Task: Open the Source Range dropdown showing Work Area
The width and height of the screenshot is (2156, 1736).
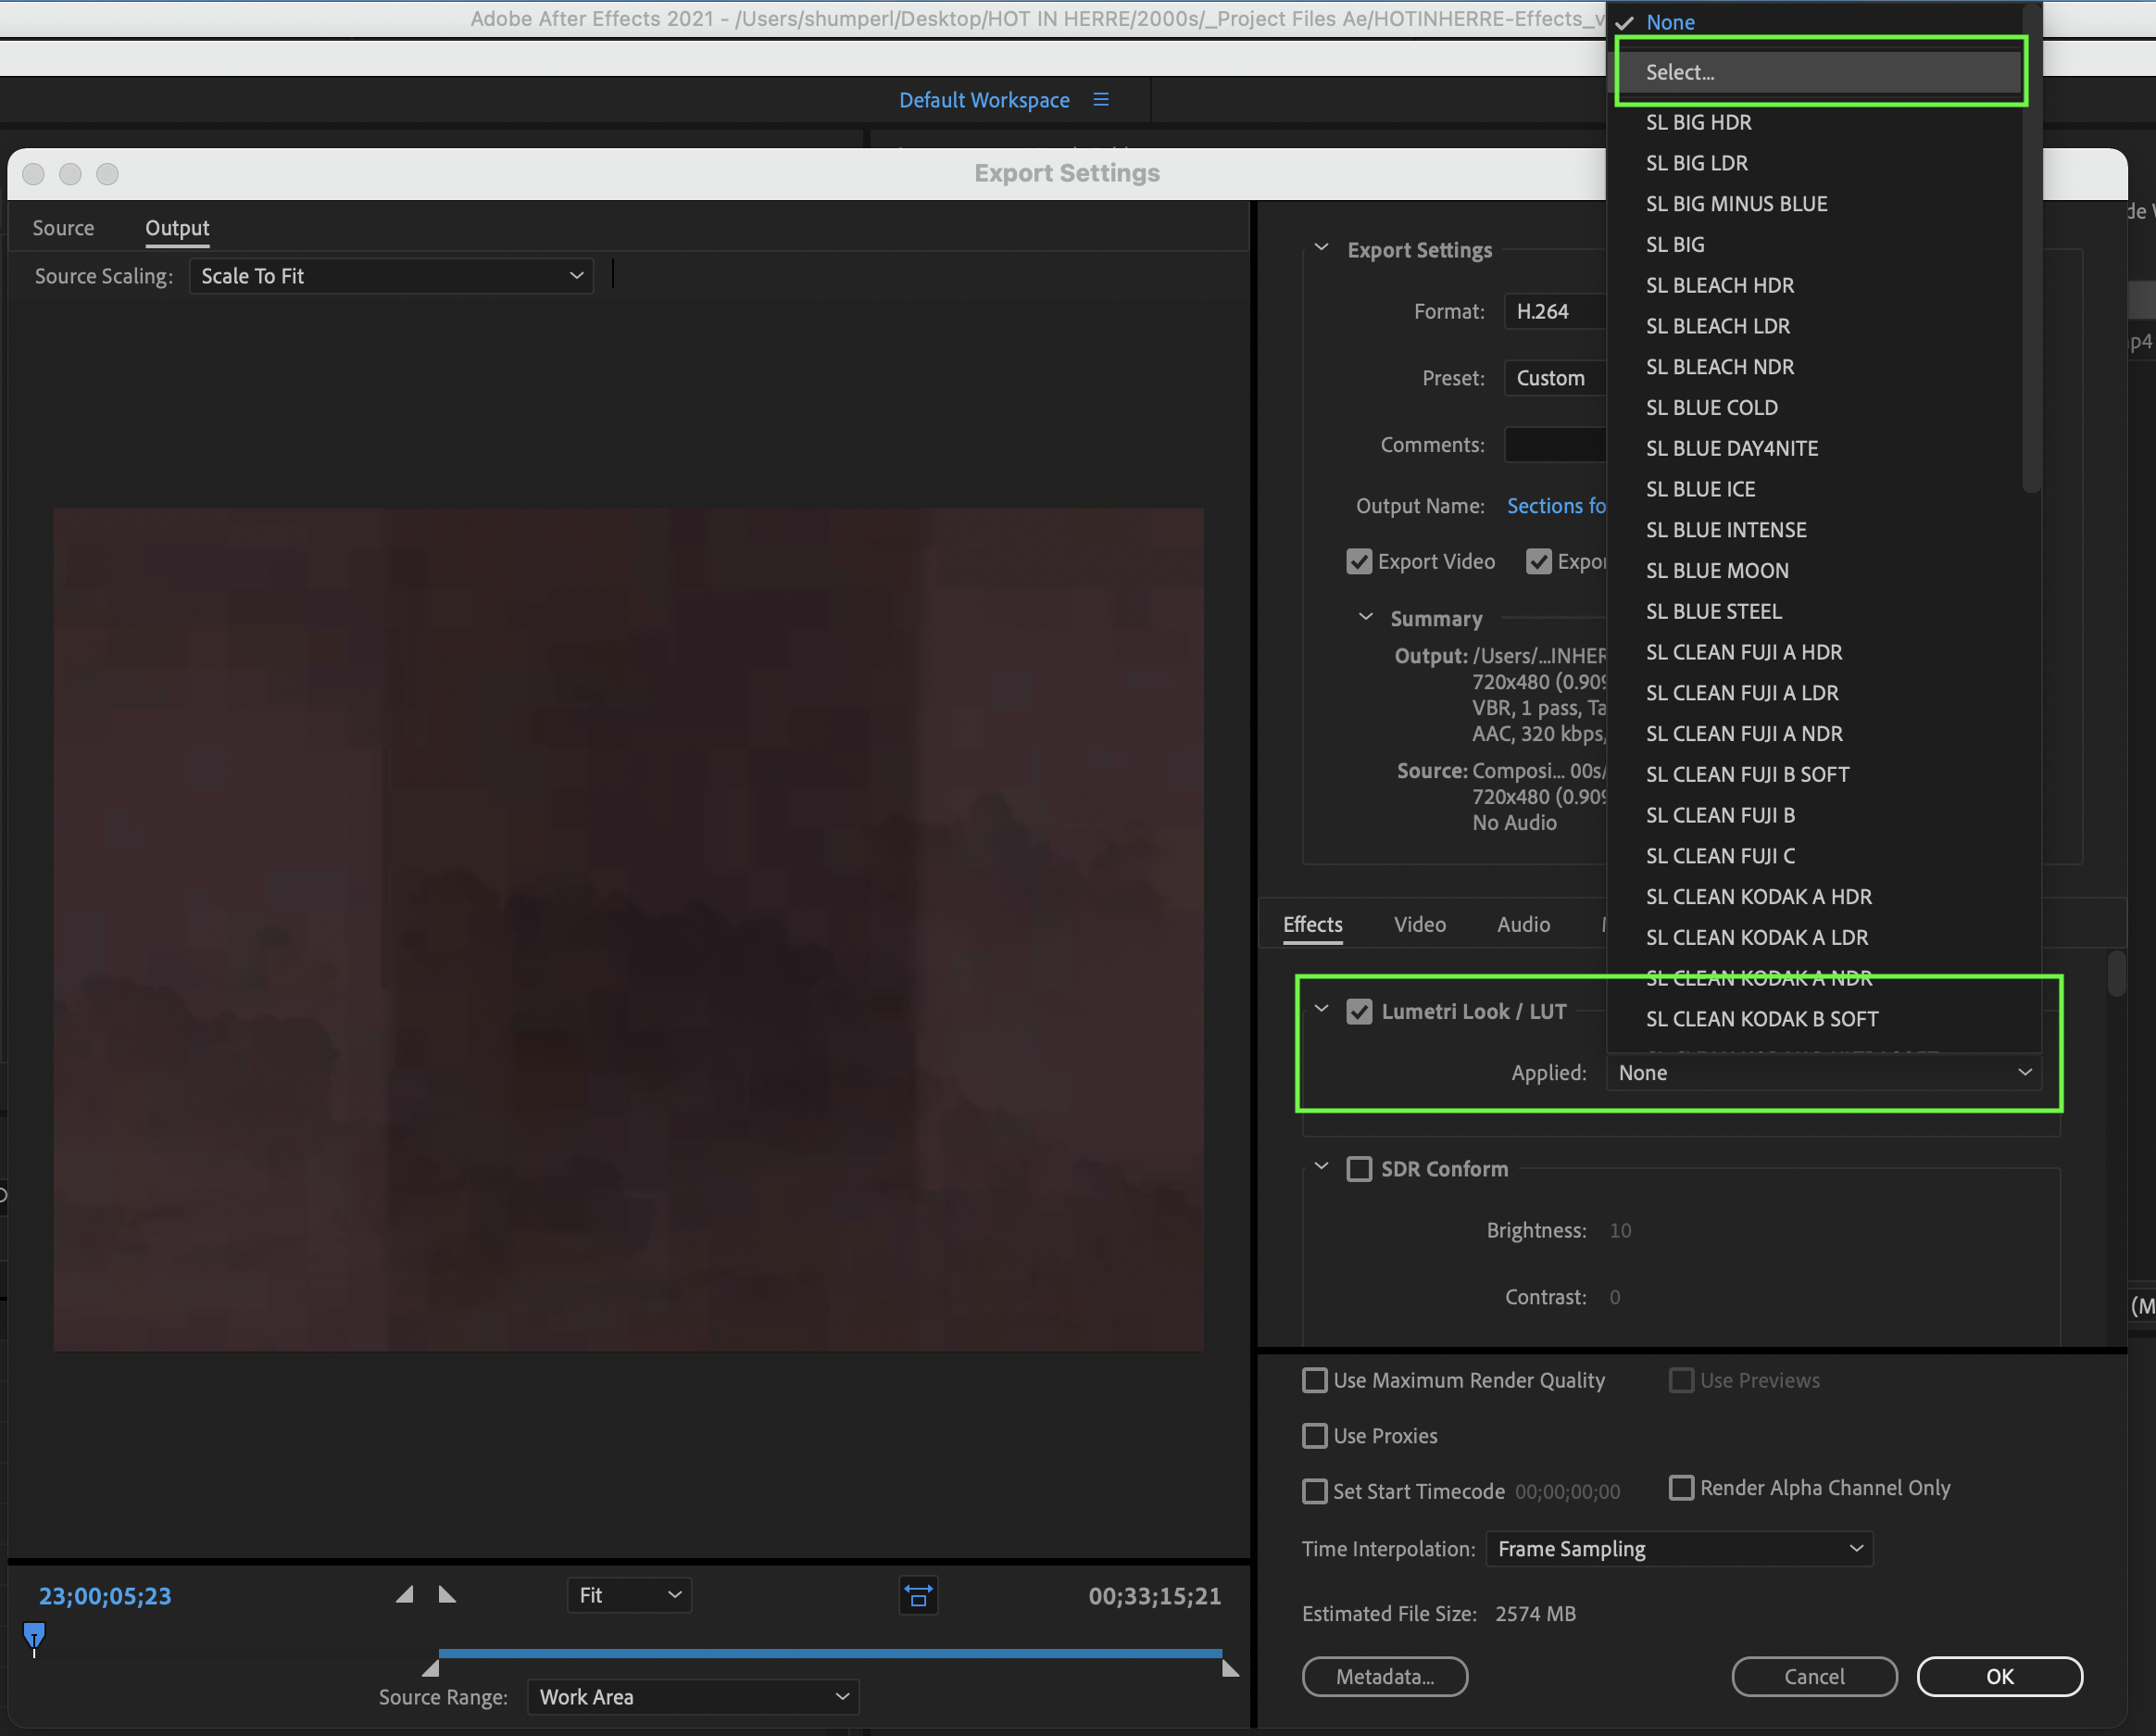Action: coord(693,1696)
